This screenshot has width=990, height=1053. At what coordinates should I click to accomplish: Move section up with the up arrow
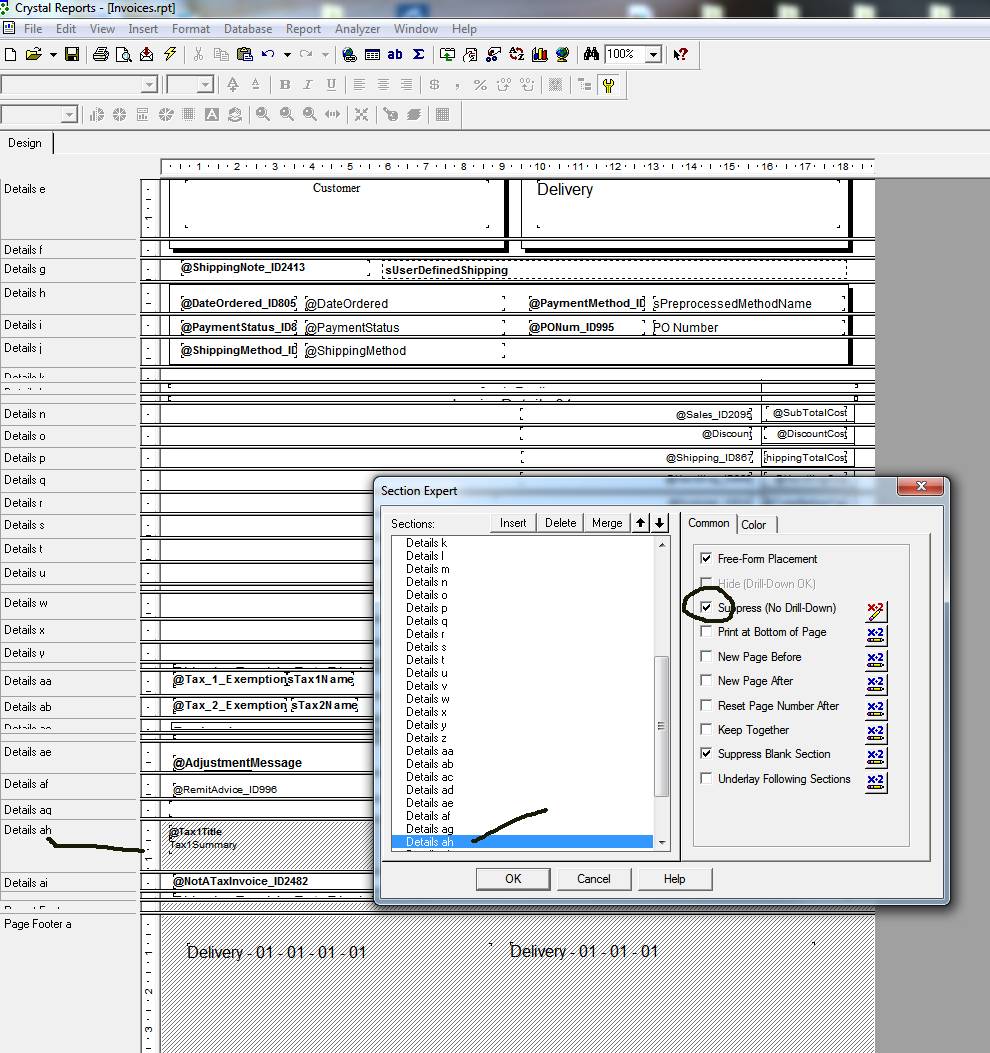[x=641, y=523]
